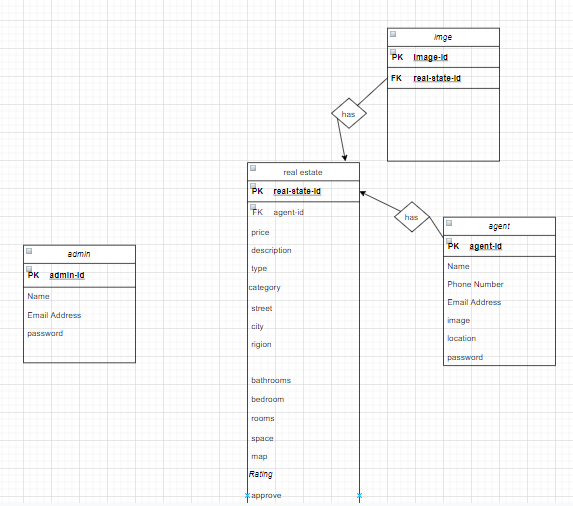Click the FK label in Imge table

(396, 78)
